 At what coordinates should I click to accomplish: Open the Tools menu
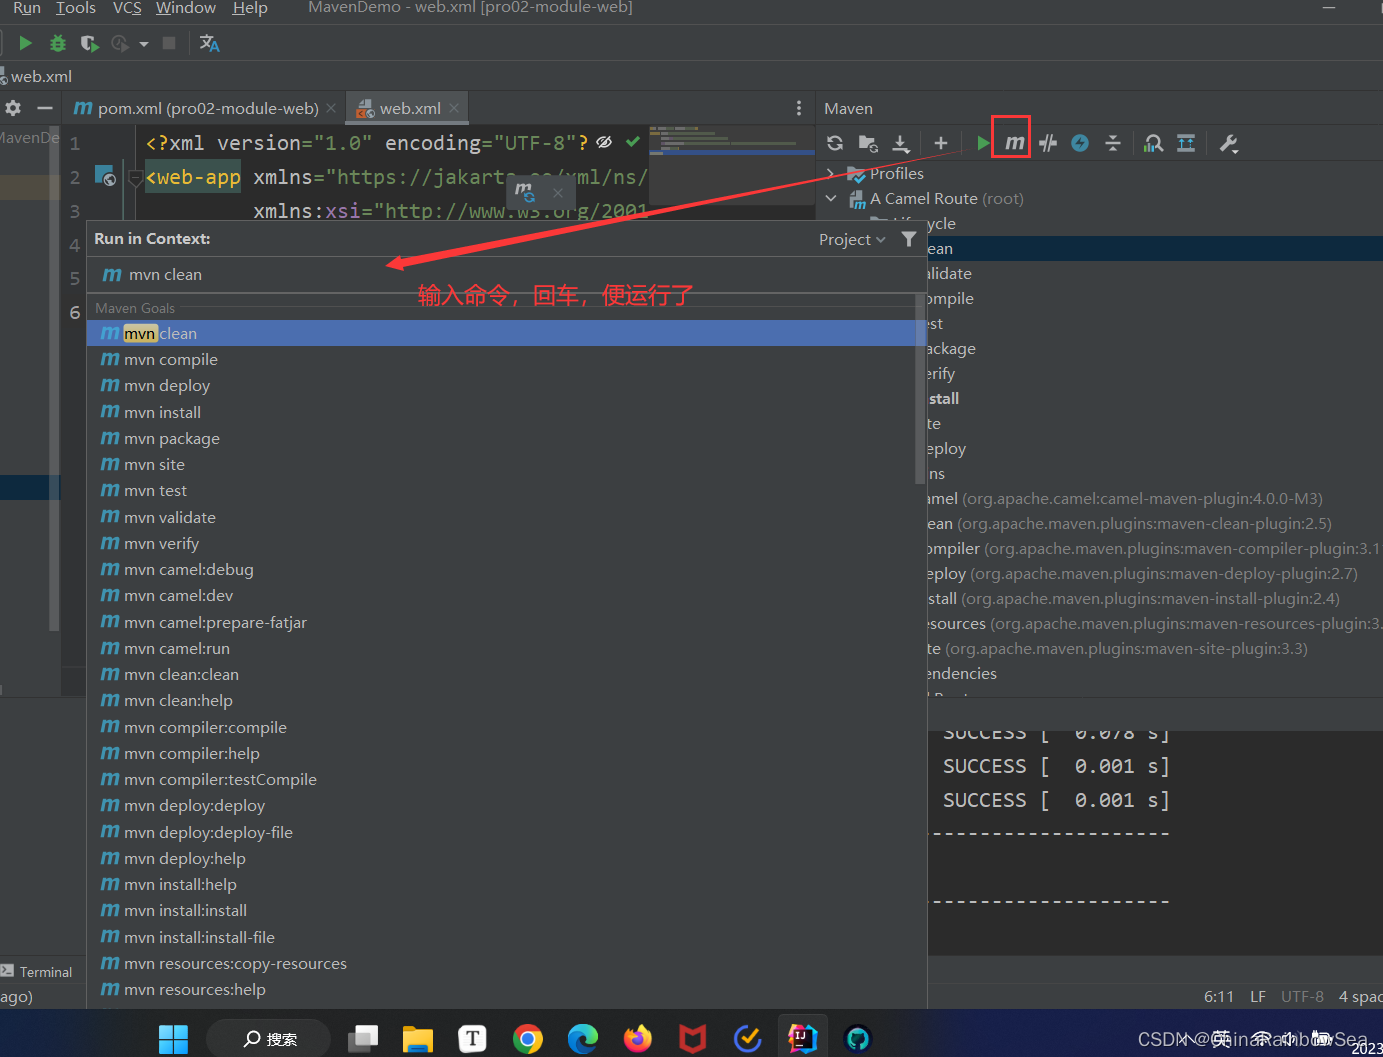click(x=76, y=8)
